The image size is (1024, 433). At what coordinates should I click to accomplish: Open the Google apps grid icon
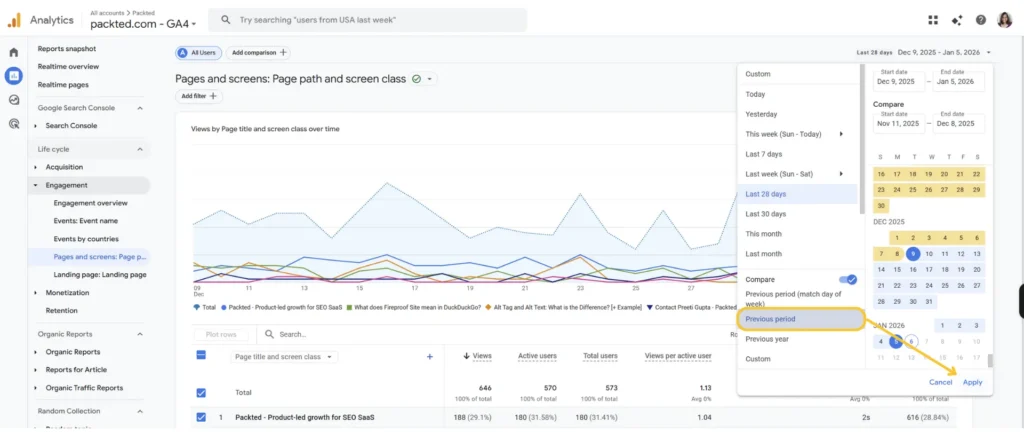933,20
